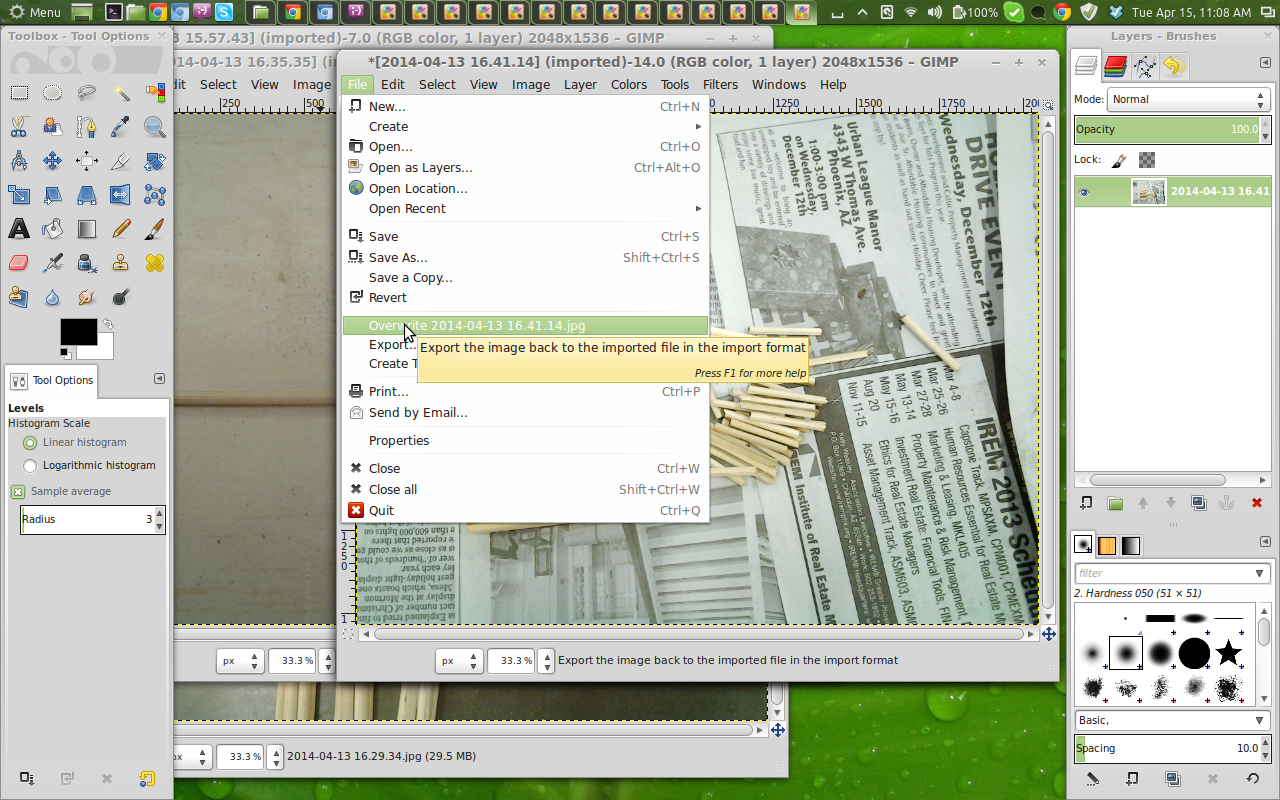Select the Scissors Select tool

click(19, 127)
